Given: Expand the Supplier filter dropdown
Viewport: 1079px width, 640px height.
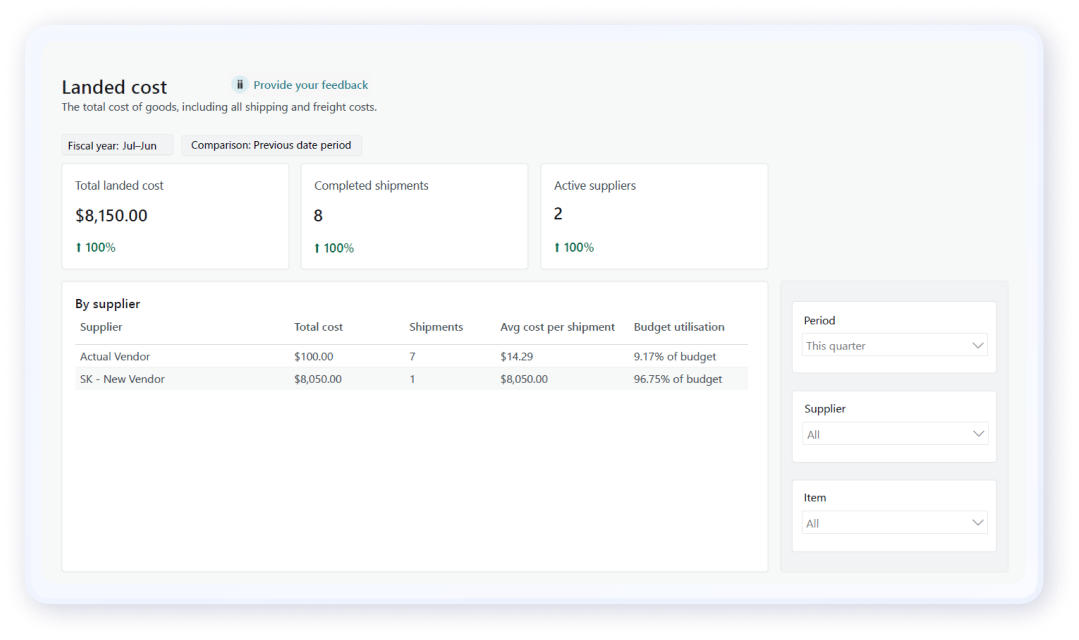Looking at the screenshot, I should coord(894,435).
